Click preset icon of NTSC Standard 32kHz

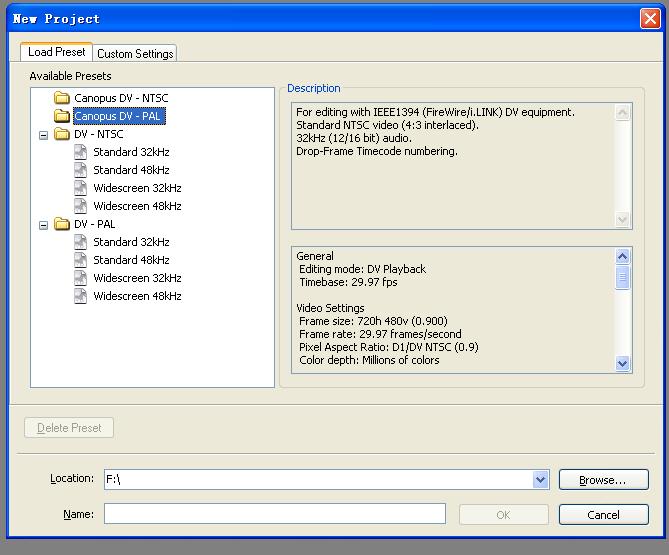[80, 152]
